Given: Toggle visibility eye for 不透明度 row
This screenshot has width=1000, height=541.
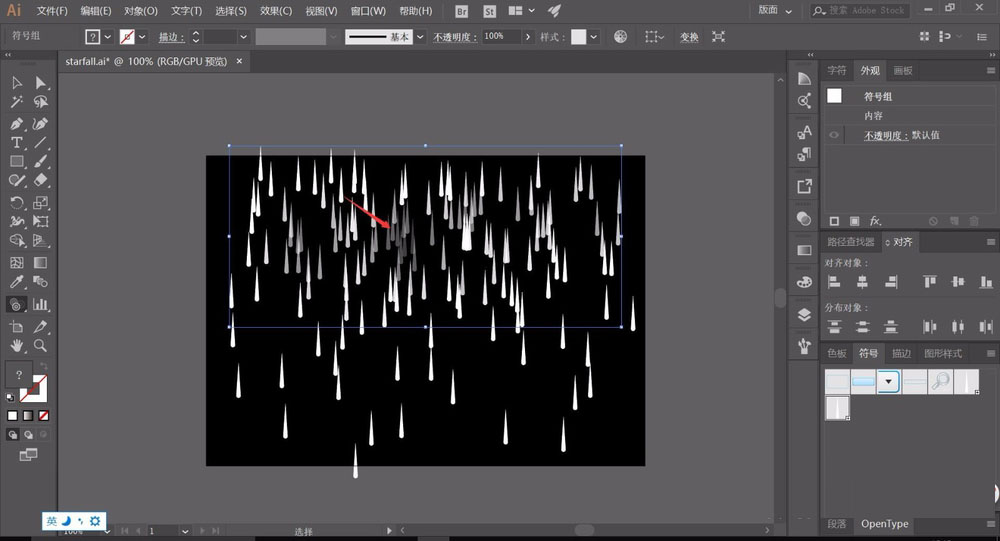Looking at the screenshot, I should coord(834,135).
